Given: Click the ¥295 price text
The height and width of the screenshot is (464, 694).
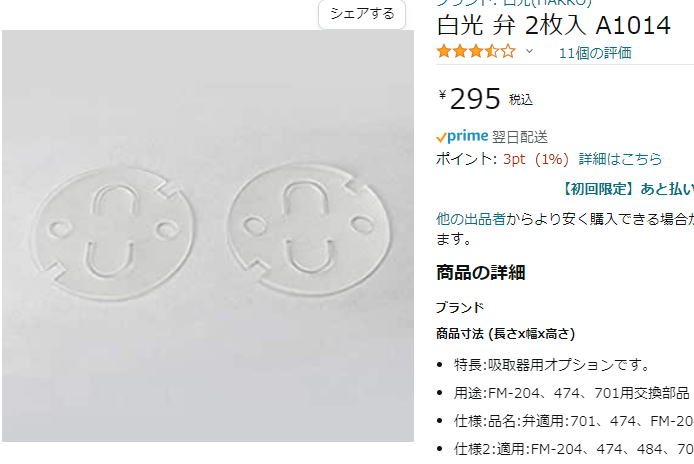Looking at the screenshot, I should 470,99.
